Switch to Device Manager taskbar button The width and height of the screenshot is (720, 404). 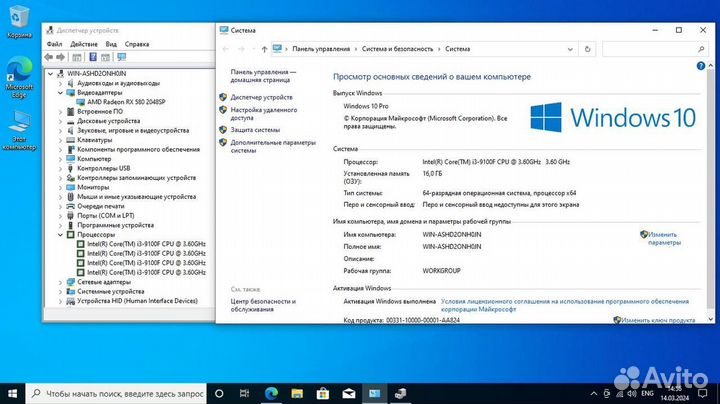[400, 393]
